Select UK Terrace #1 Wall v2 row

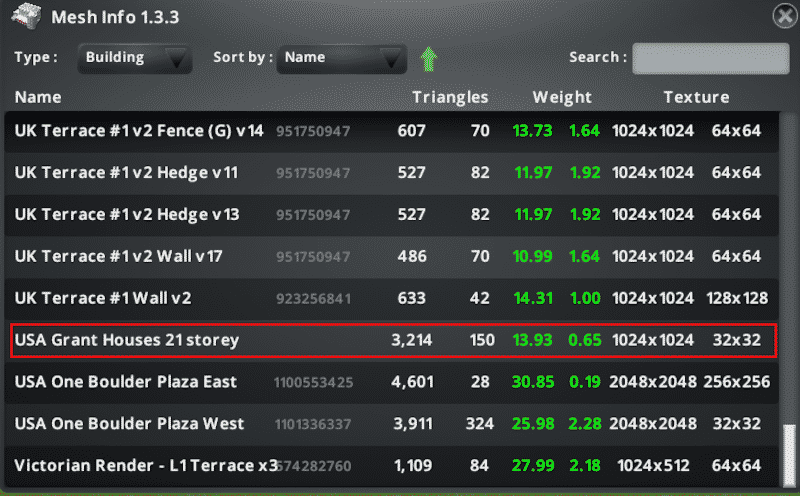[x=103, y=298]
